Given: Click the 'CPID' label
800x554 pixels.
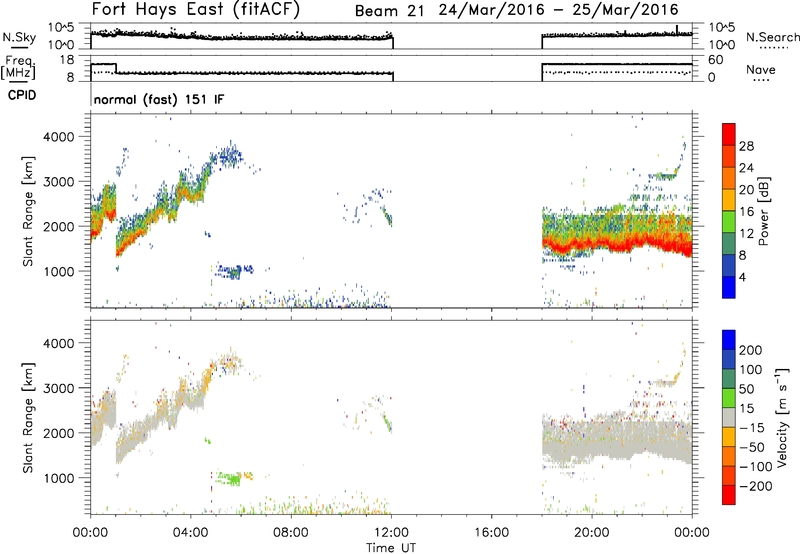Looking at the screenshot, I should coord(22,95).
